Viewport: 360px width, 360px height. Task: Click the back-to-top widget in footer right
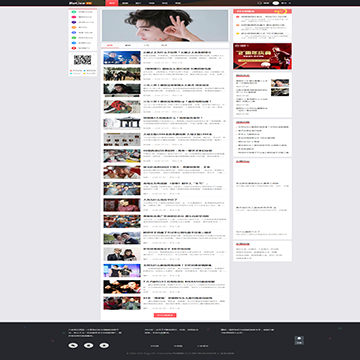299,340
